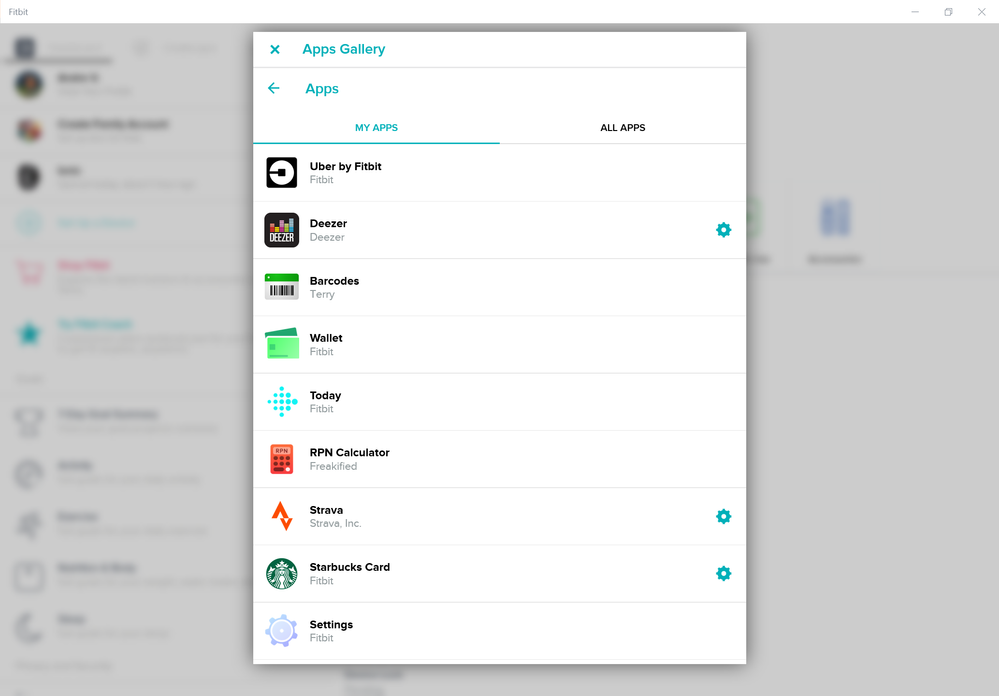Click the Terry developer name under Barcodes
999x696 pixels.
[x=322, y=294]
